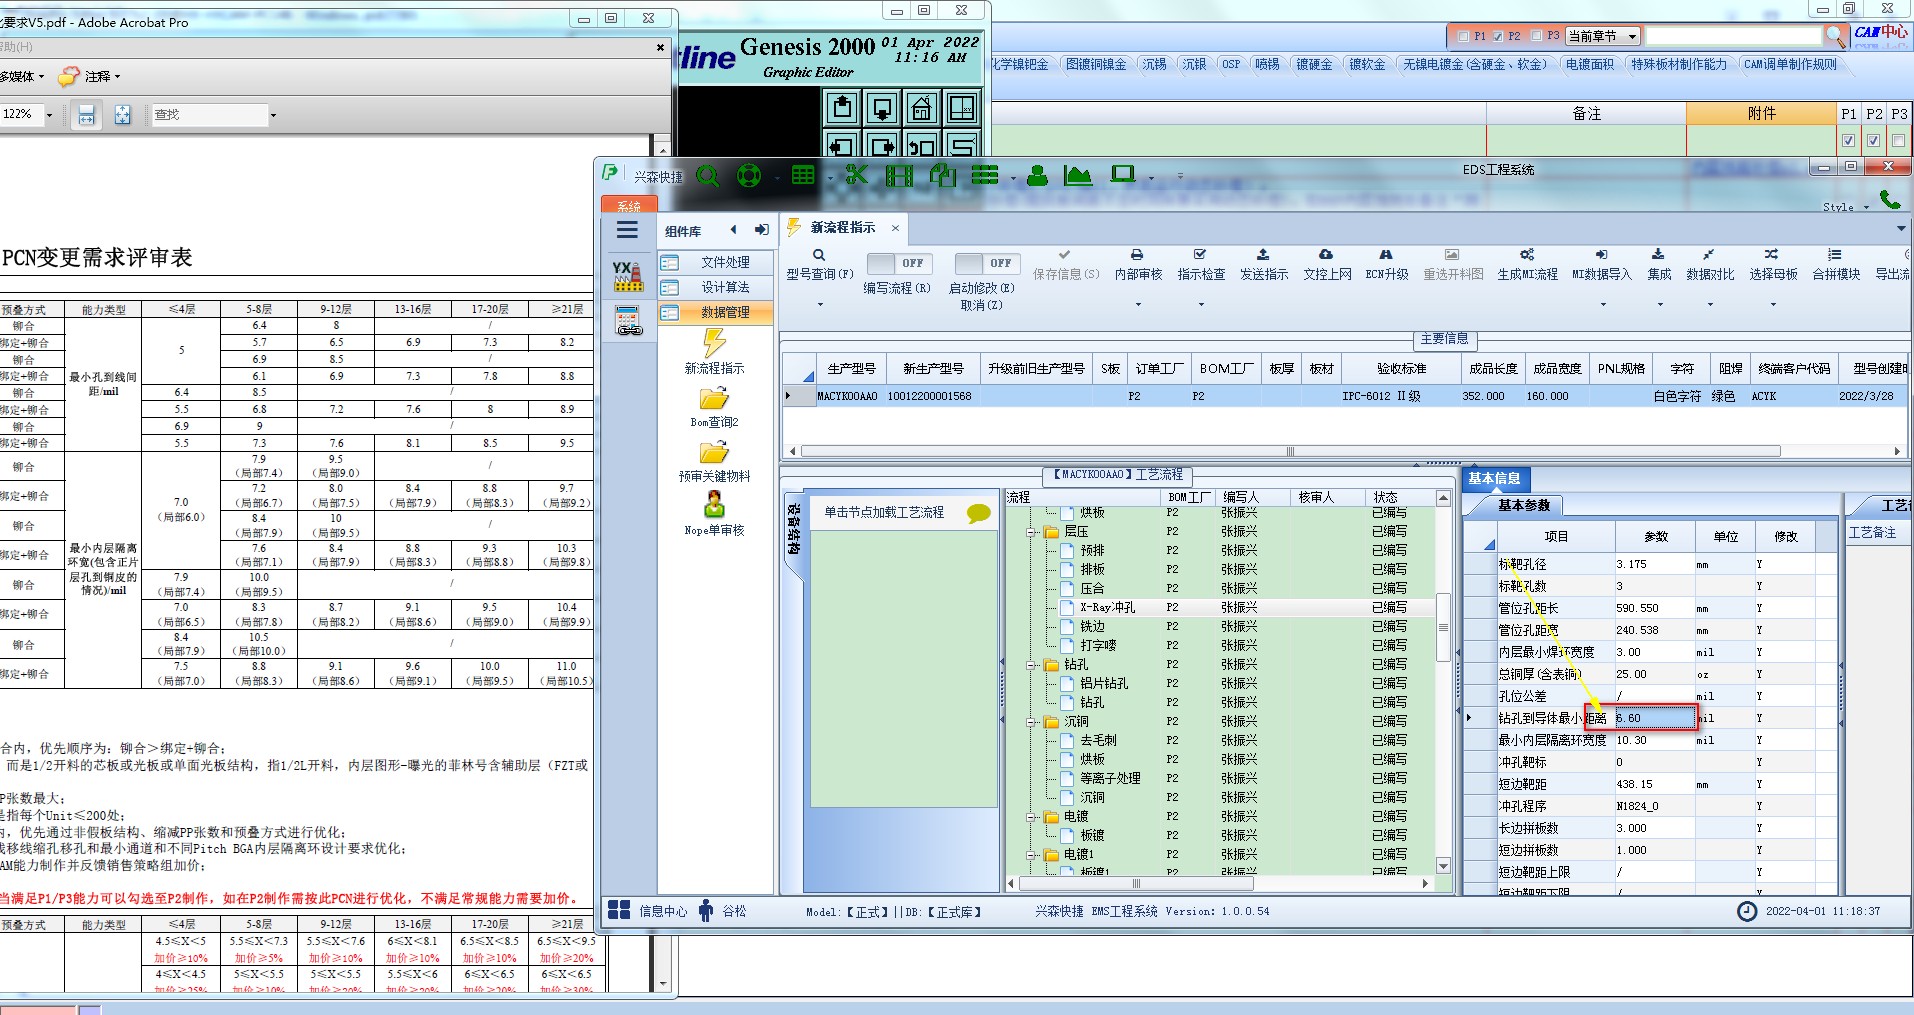Switch to the 镀硬金 tab
Image resolution: width=1914 pixels, height=1015 pixels.
1314,64
